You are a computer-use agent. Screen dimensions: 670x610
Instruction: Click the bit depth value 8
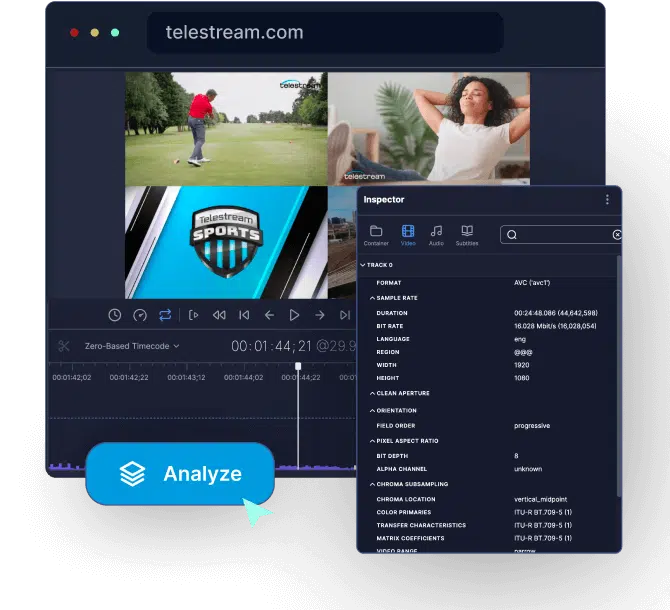click(x=516, y=456)
